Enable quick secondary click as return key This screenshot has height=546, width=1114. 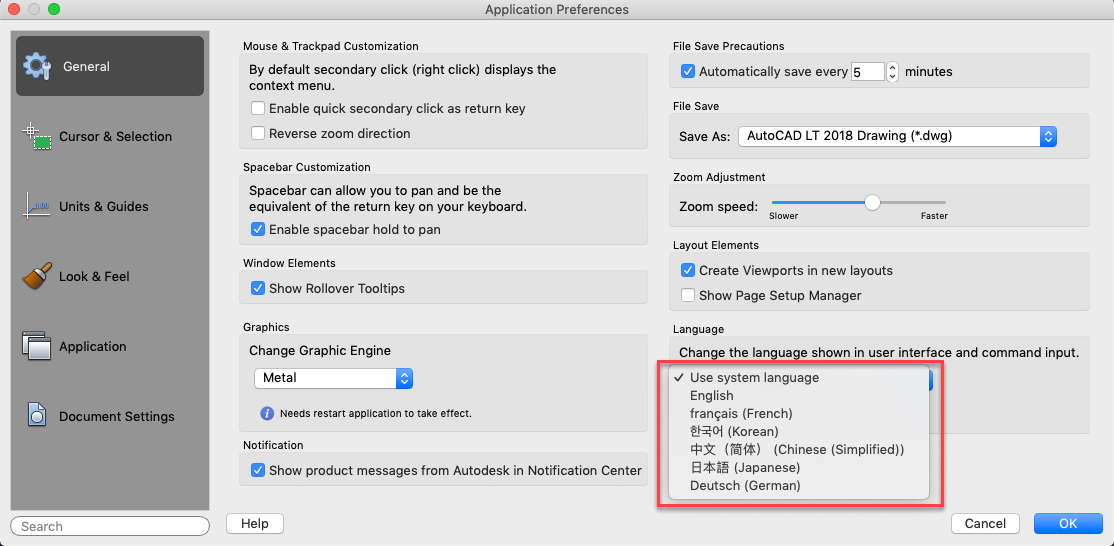pyautogui.click(x=258, y=108)
